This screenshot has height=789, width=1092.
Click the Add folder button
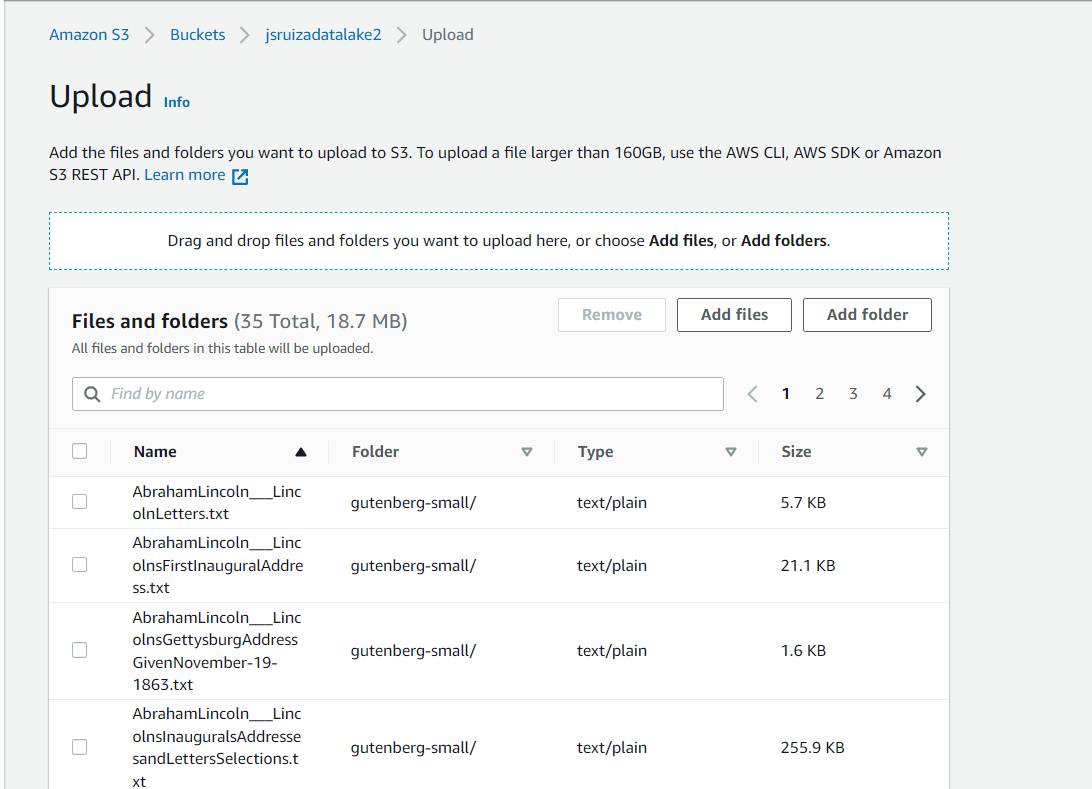click(x=867, y=314)
